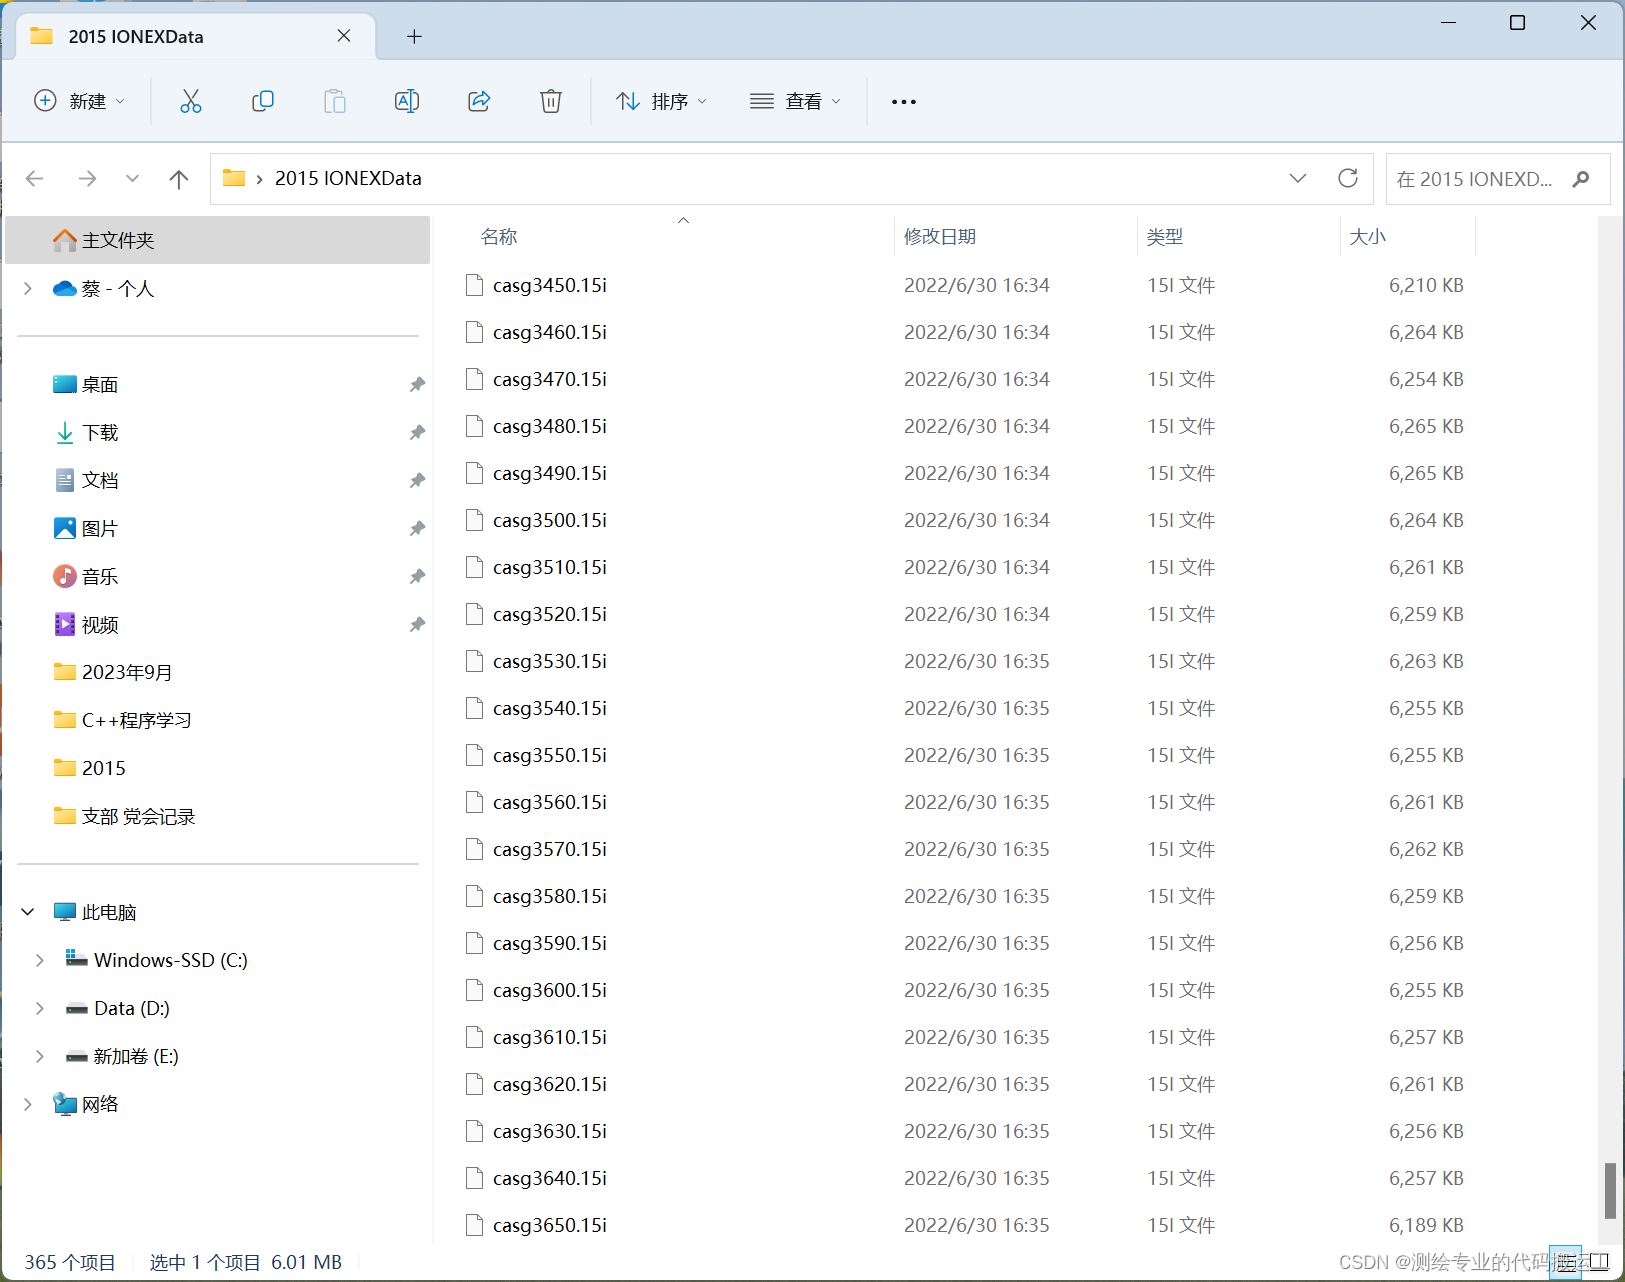Viewport: 1625px width, 1282px height.
Task: Select file casg3470.15i
Action: [x=549, y=379]
